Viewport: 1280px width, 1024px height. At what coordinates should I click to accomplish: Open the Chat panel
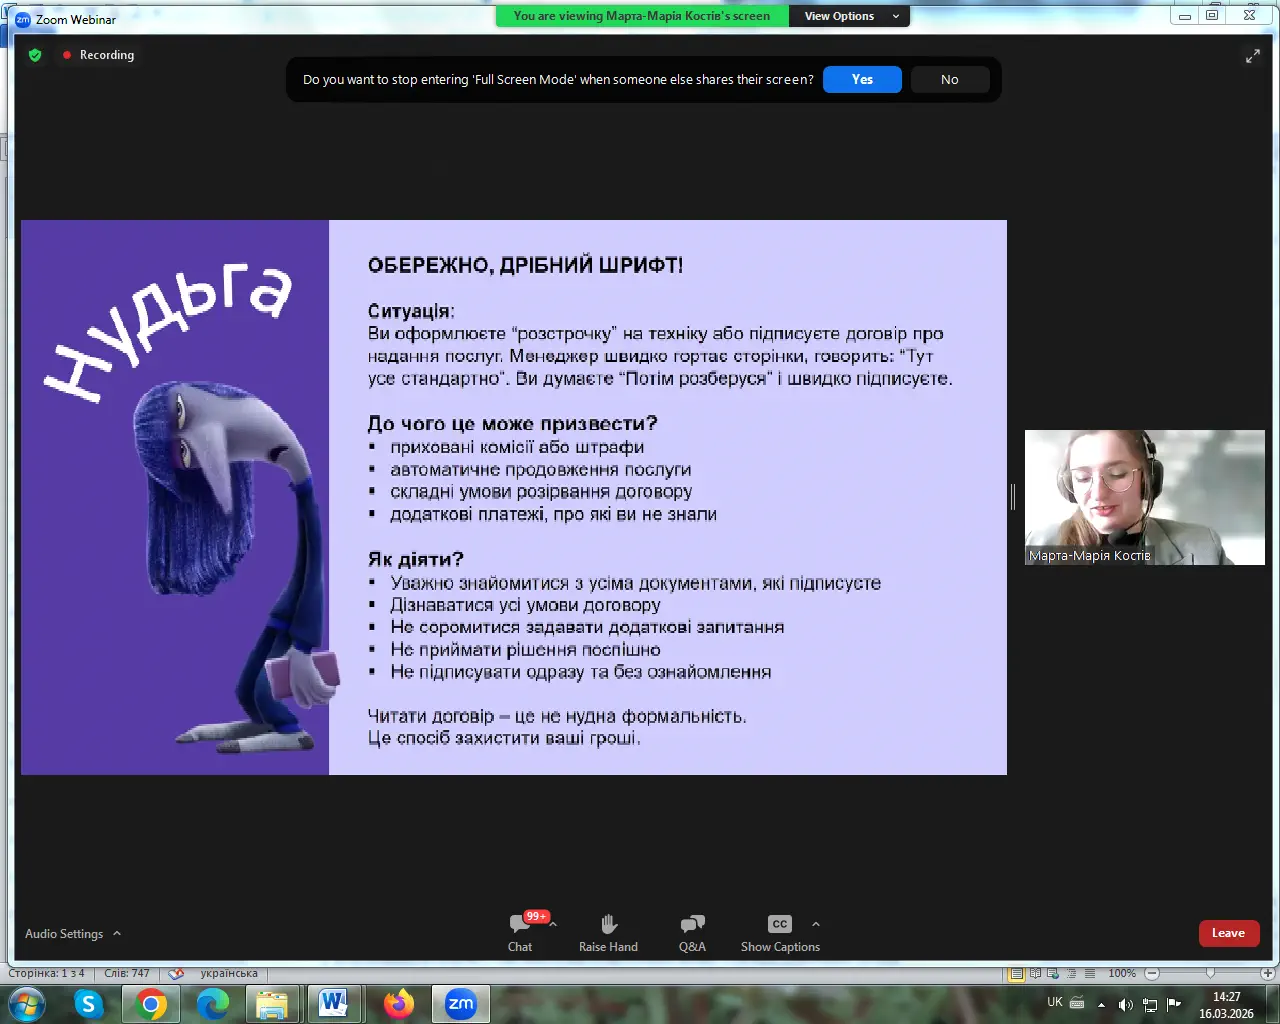pos(520,932)
